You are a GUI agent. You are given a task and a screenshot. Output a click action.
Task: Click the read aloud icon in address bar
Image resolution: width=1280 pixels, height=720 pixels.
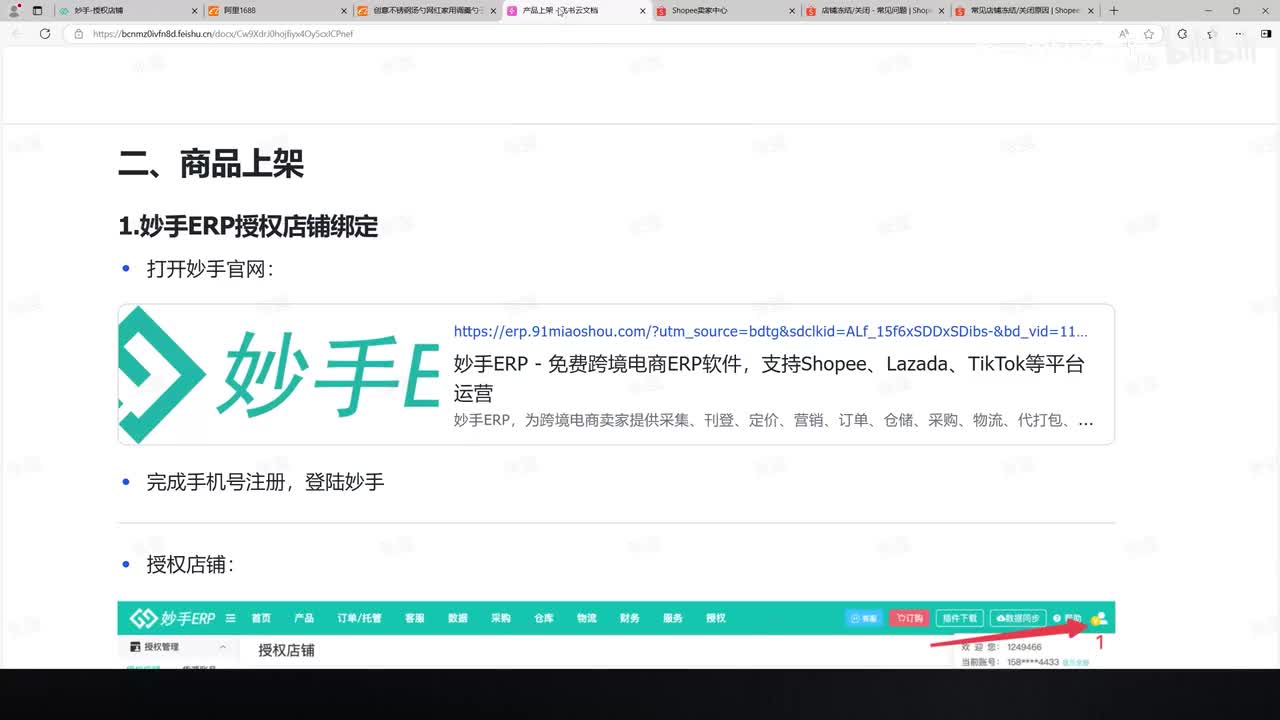pyautogui.click(x=1124, y=33)
